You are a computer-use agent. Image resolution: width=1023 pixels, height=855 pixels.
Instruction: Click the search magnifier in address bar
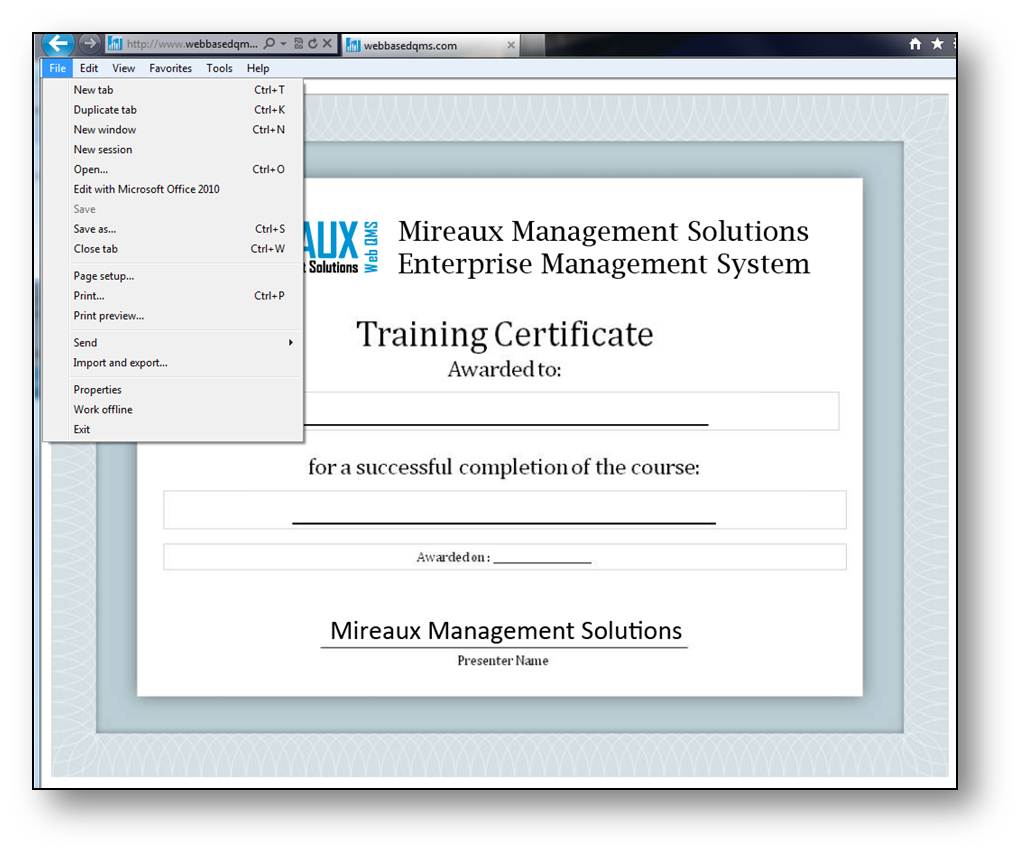coord(269,44)
